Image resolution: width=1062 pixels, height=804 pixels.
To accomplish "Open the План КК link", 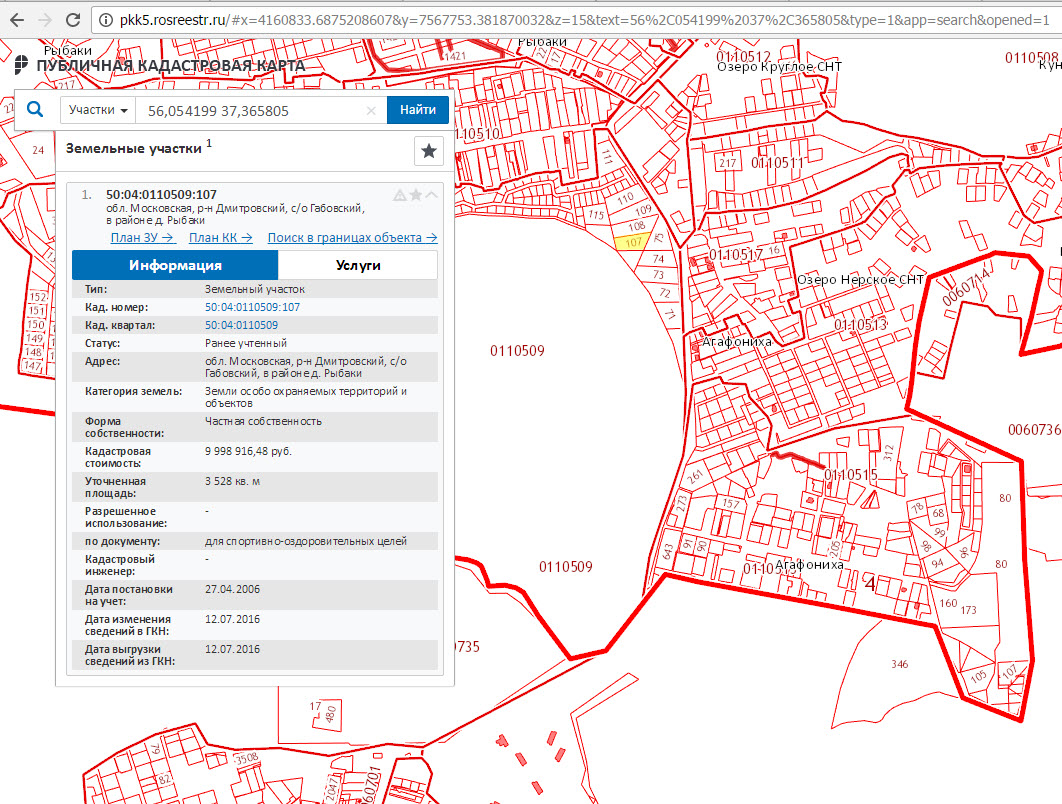I will [x=221, y=238].
